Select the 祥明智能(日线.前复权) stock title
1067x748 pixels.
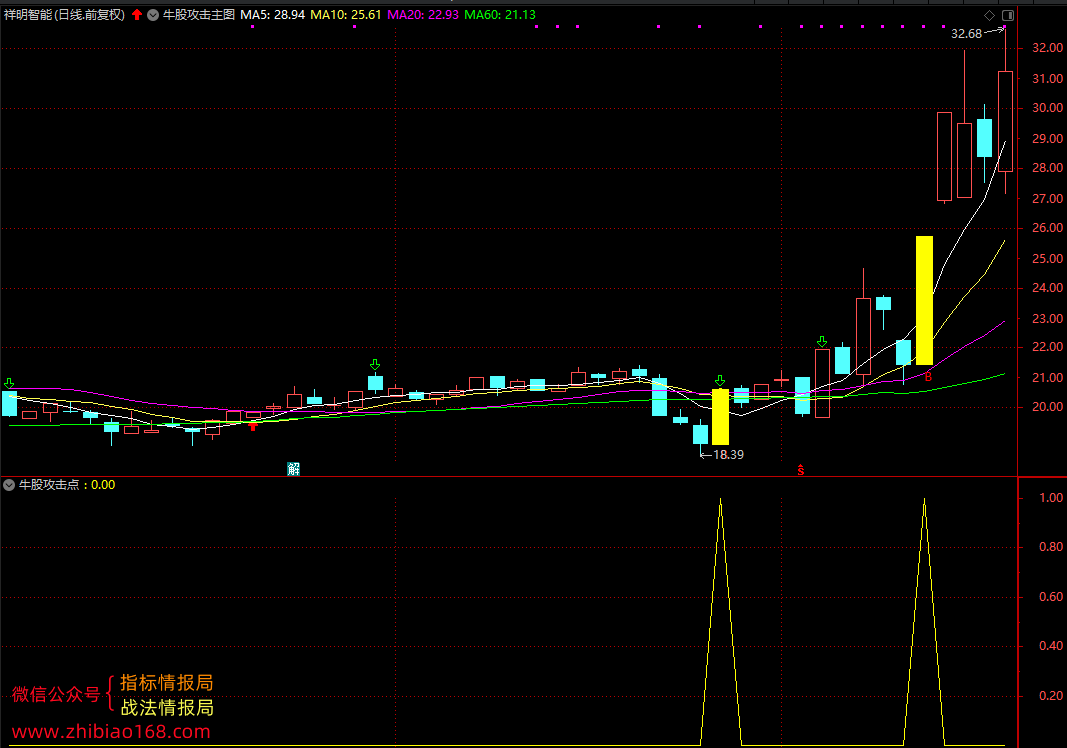[x=65, y=14]
